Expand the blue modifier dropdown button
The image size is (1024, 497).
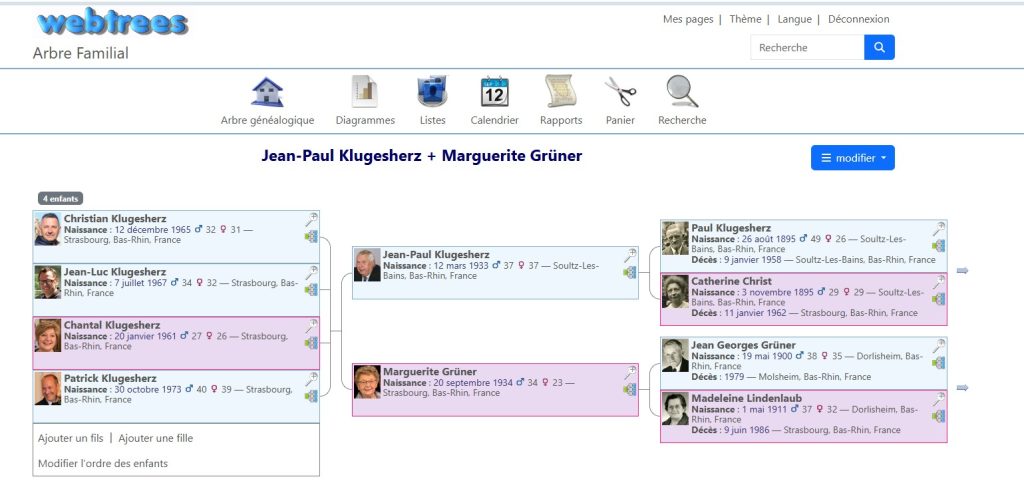pyautogui.click(x=852, y=158)
